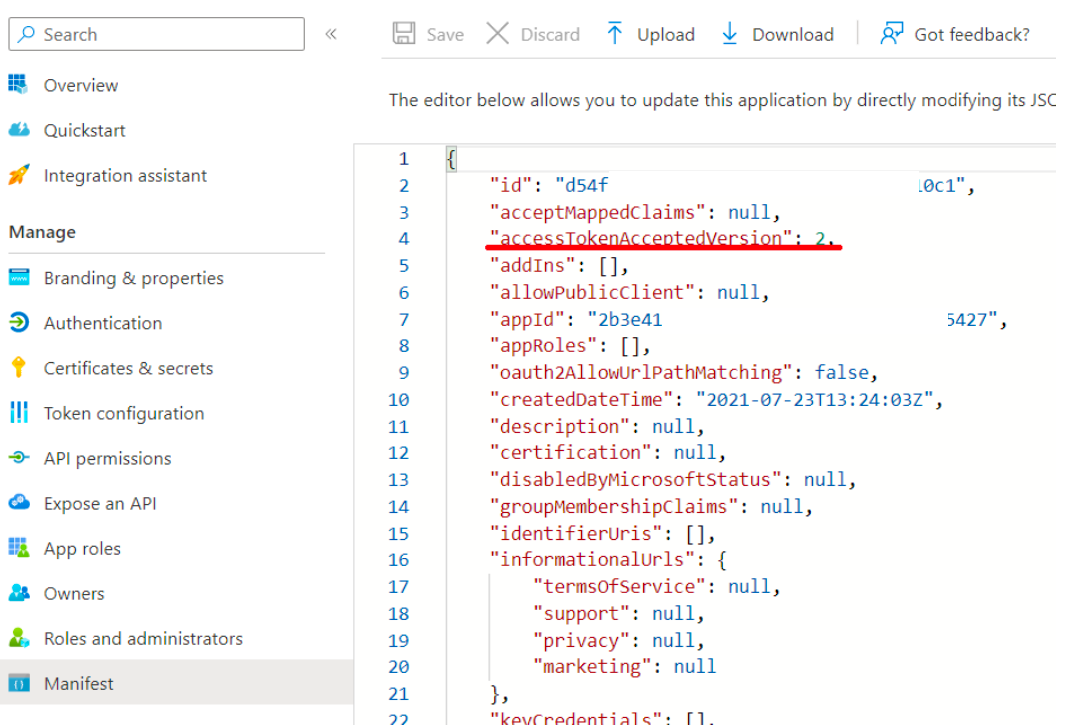The image size is (1068, 728).
Task: Select Expose an API
Action: click(100, 503)
